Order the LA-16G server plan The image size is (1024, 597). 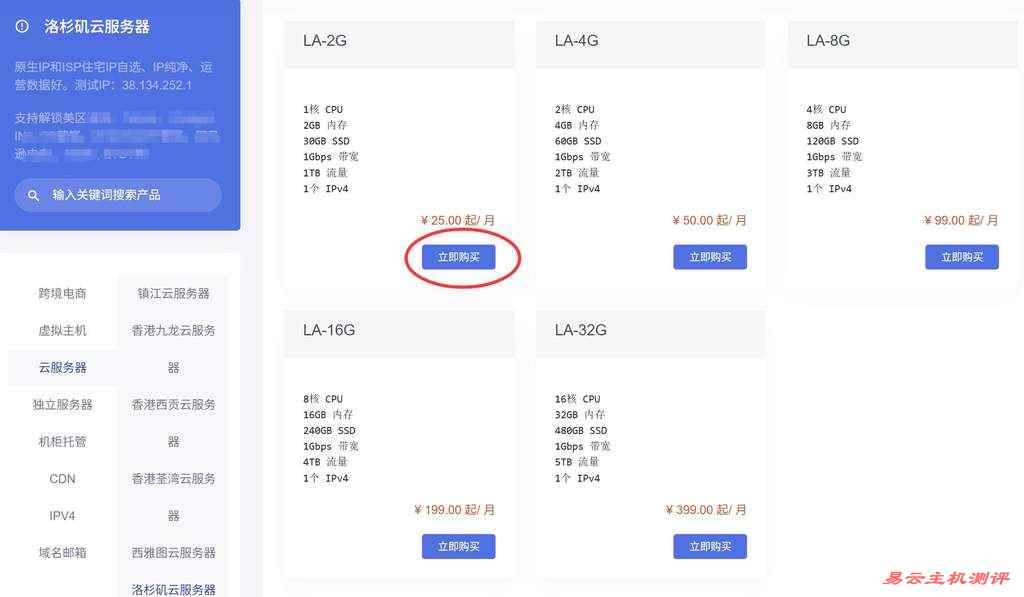click(x=458, y=547)
